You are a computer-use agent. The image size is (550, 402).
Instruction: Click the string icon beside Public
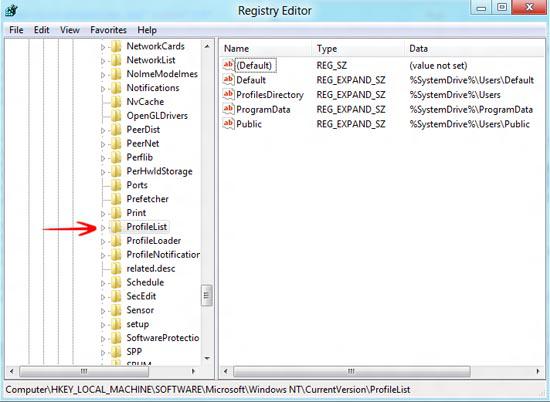tap(228, 124)
